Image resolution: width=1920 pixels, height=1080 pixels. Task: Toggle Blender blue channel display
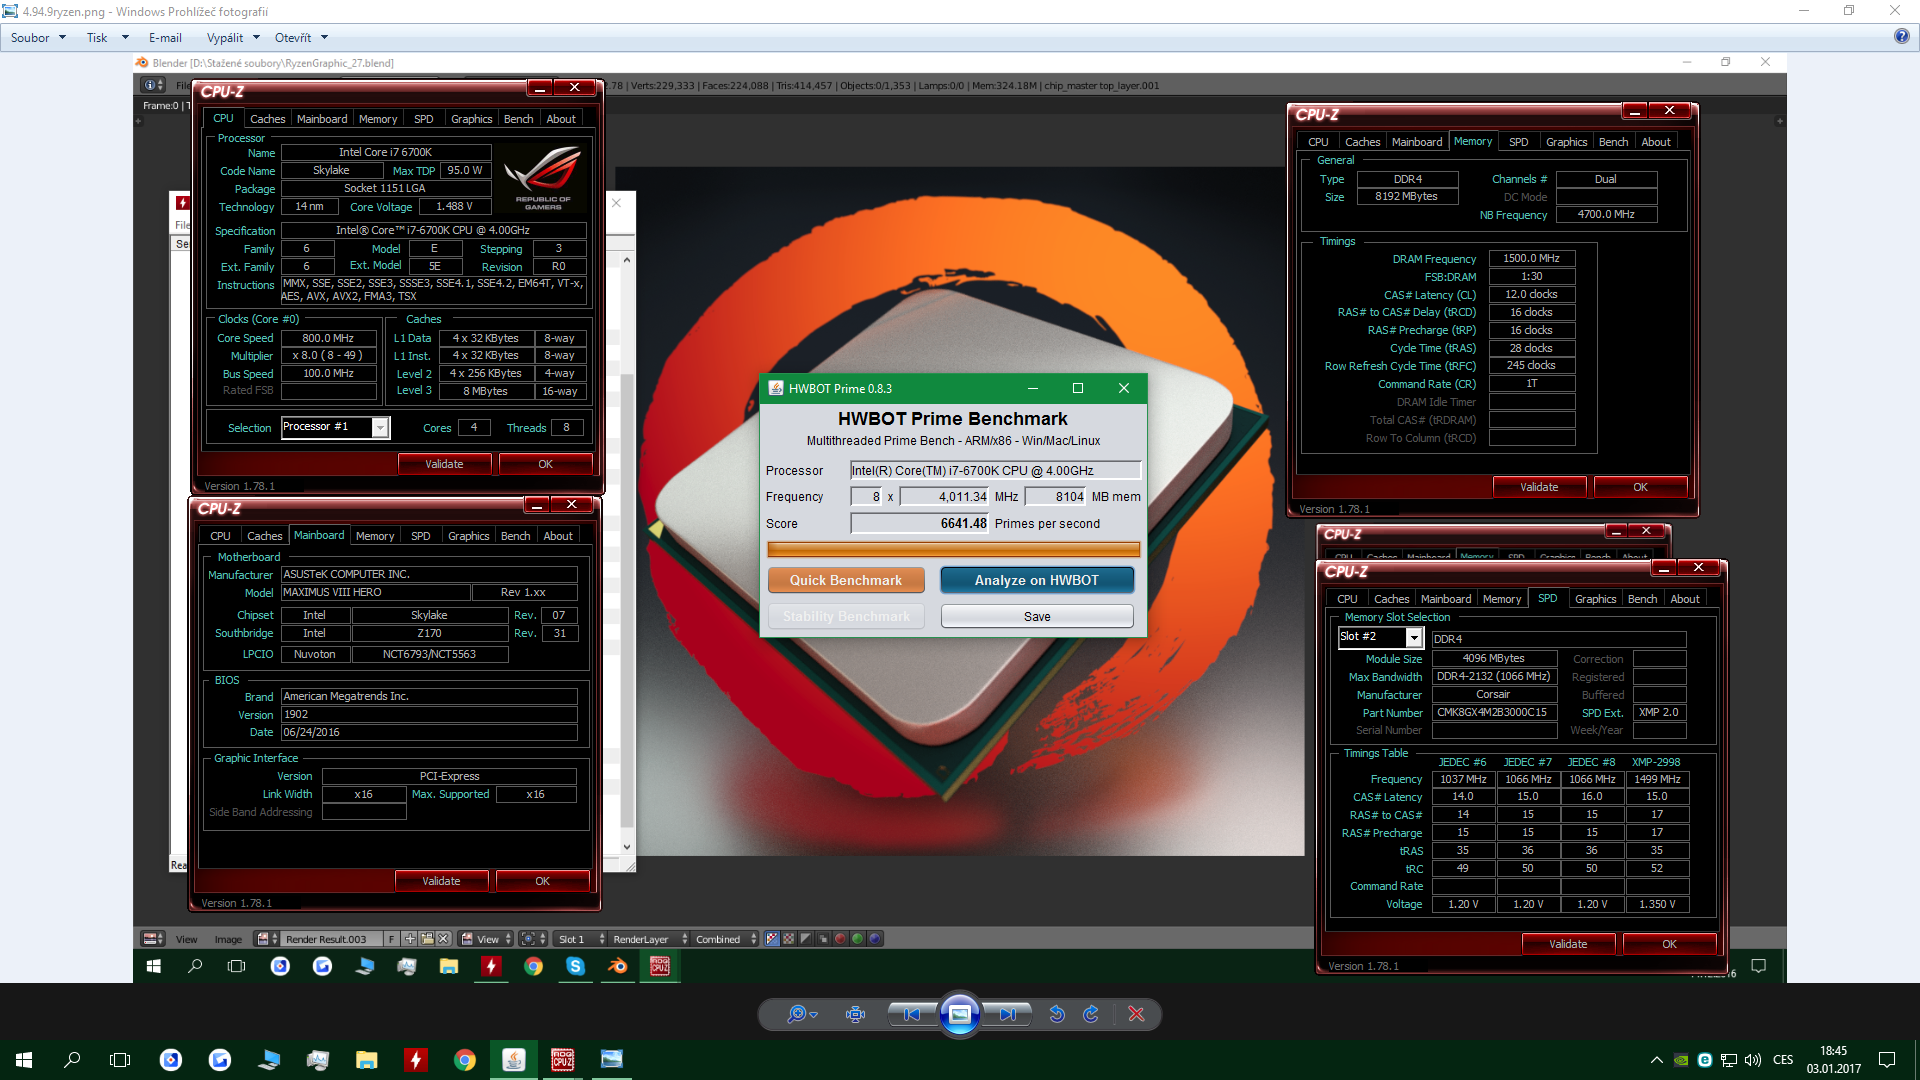[875, 939]
